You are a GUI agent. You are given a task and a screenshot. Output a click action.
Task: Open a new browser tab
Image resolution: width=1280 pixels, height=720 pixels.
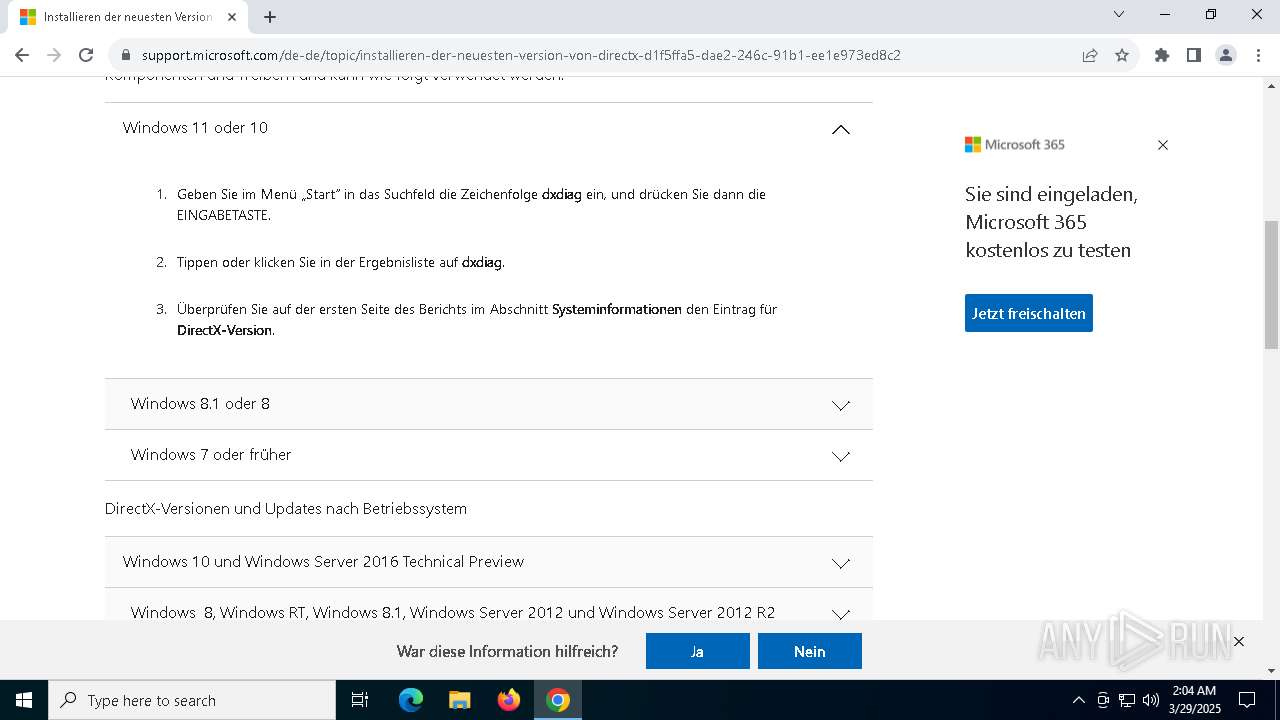coord(270,17)
